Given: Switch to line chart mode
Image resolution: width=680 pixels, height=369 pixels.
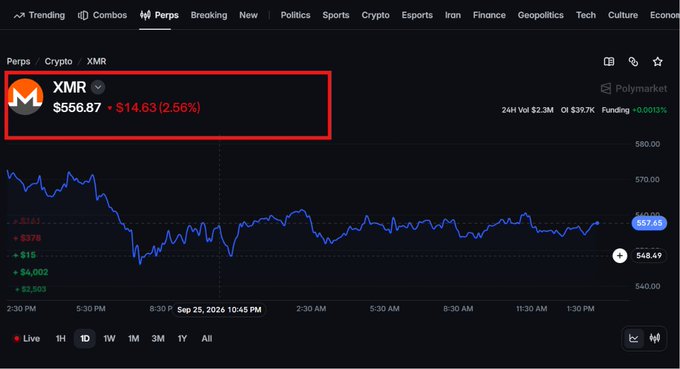Looking at the screenshot, I should click(634, 338).
